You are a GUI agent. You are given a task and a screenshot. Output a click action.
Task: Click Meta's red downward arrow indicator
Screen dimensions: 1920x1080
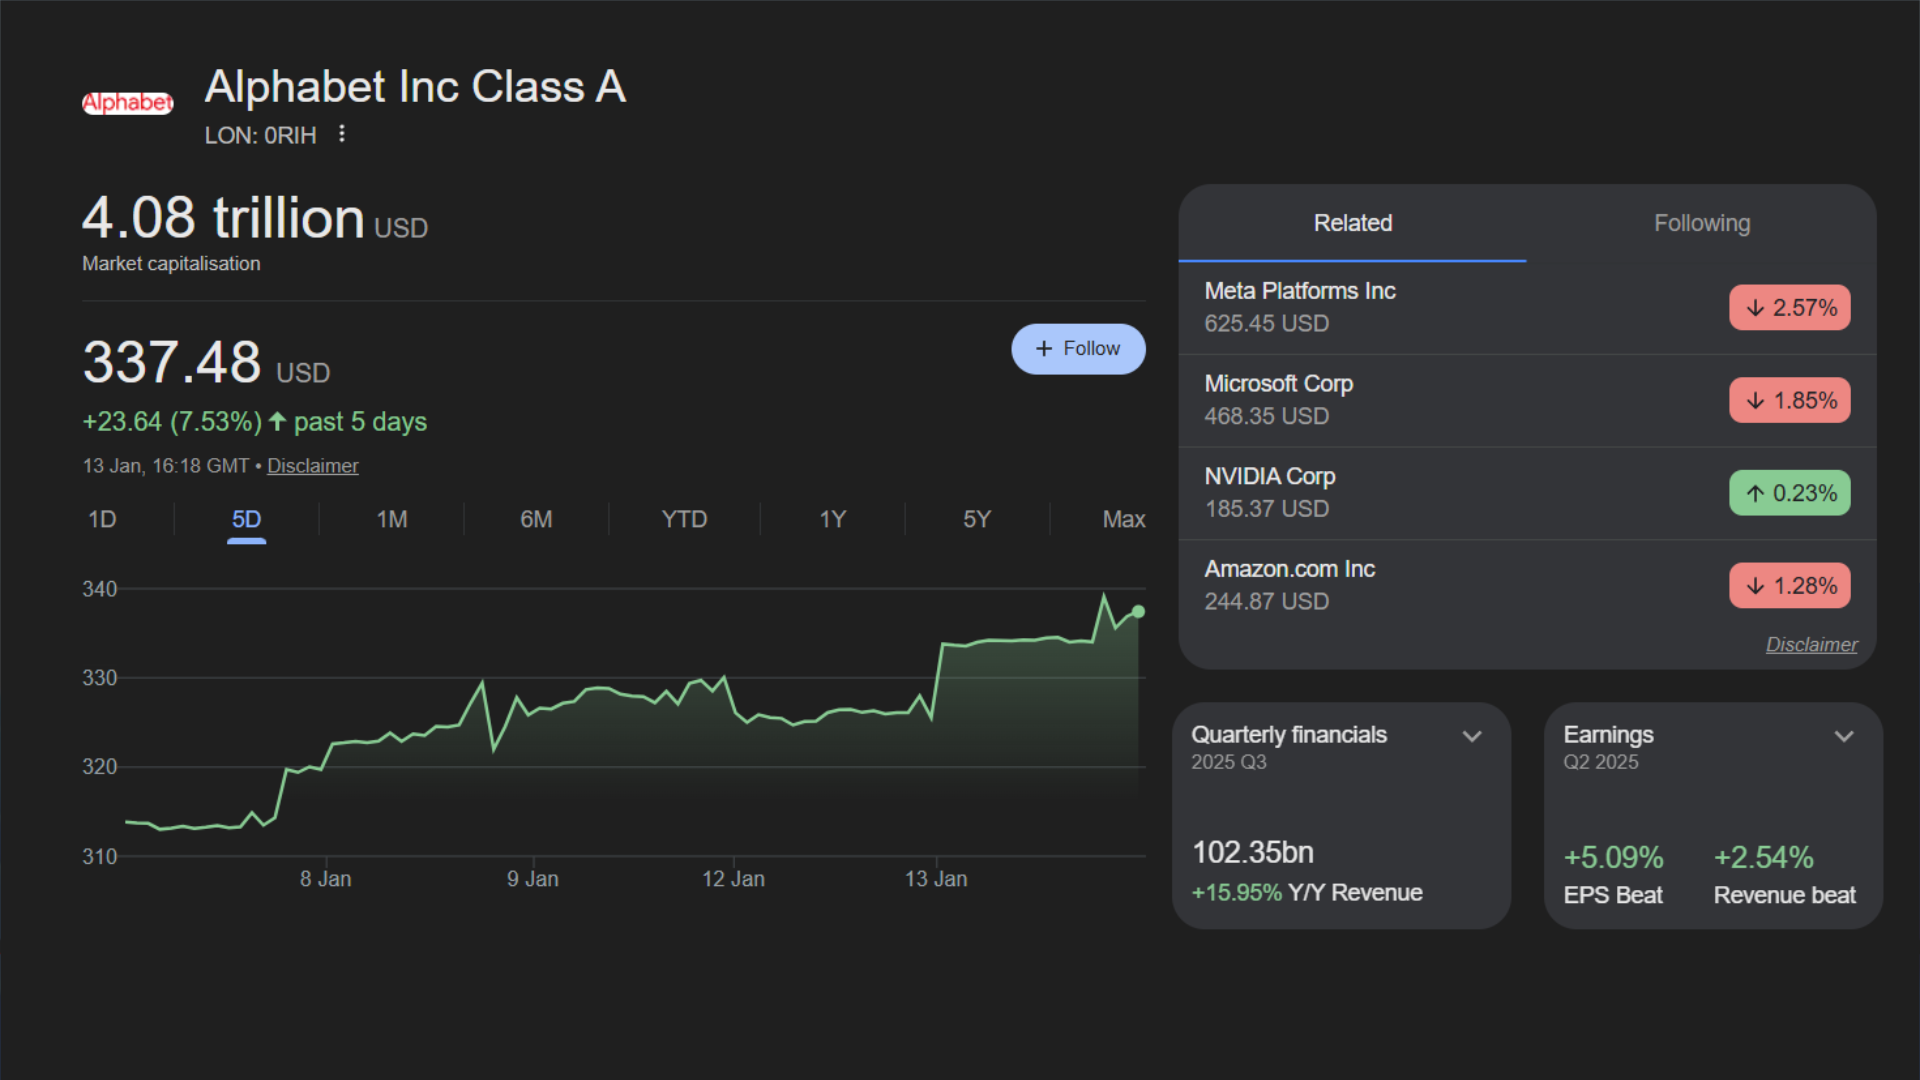point(1756,307)
